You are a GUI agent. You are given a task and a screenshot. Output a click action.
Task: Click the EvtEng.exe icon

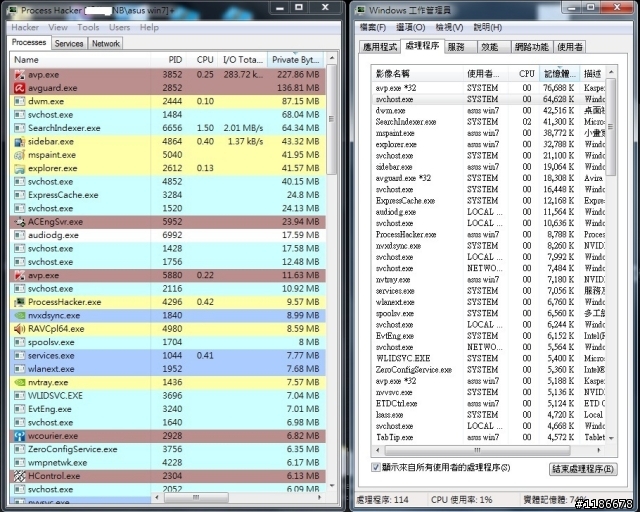(19, 409)
